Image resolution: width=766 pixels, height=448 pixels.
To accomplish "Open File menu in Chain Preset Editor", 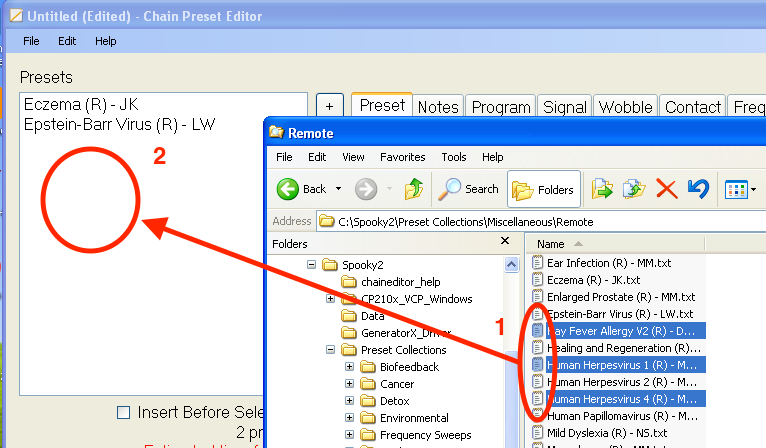I will (31, 41).
